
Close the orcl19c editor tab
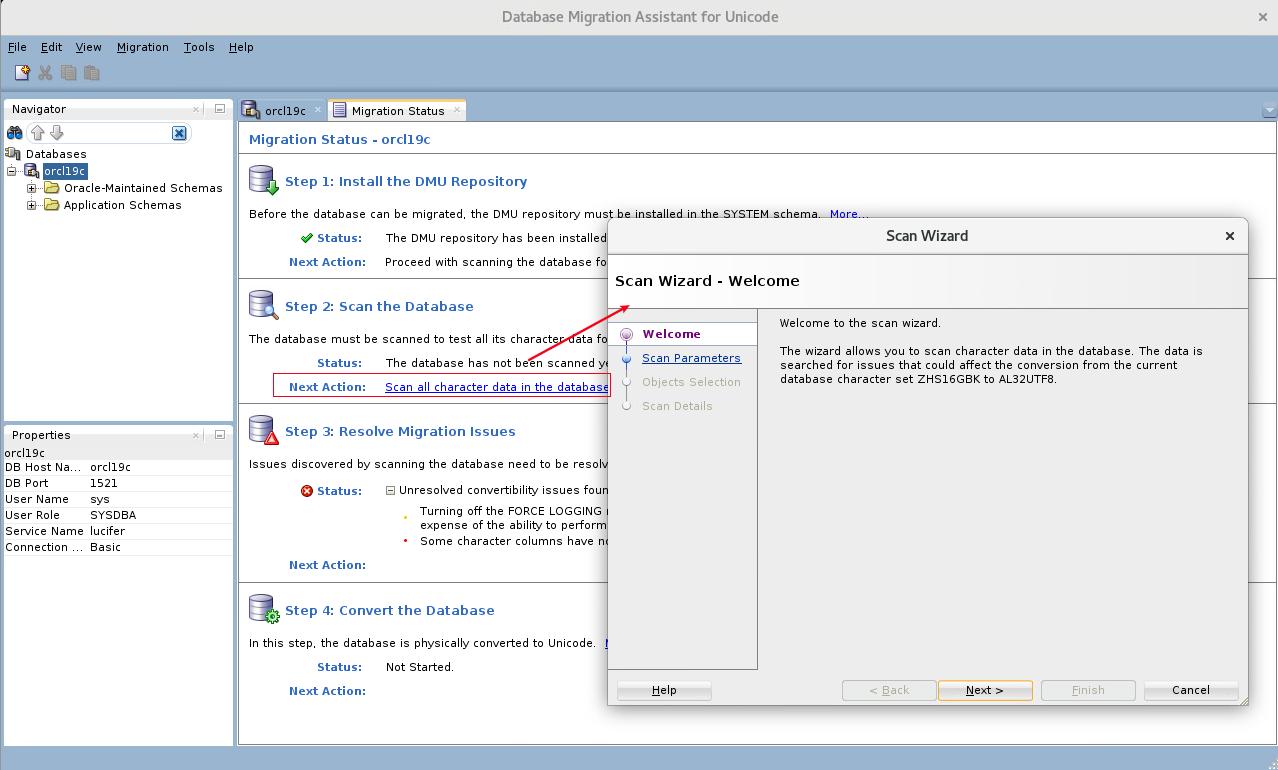tap(318, 110)
